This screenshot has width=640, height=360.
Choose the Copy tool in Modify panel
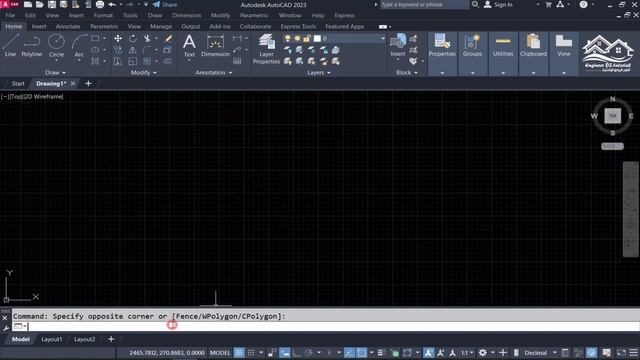coord(118,50)
